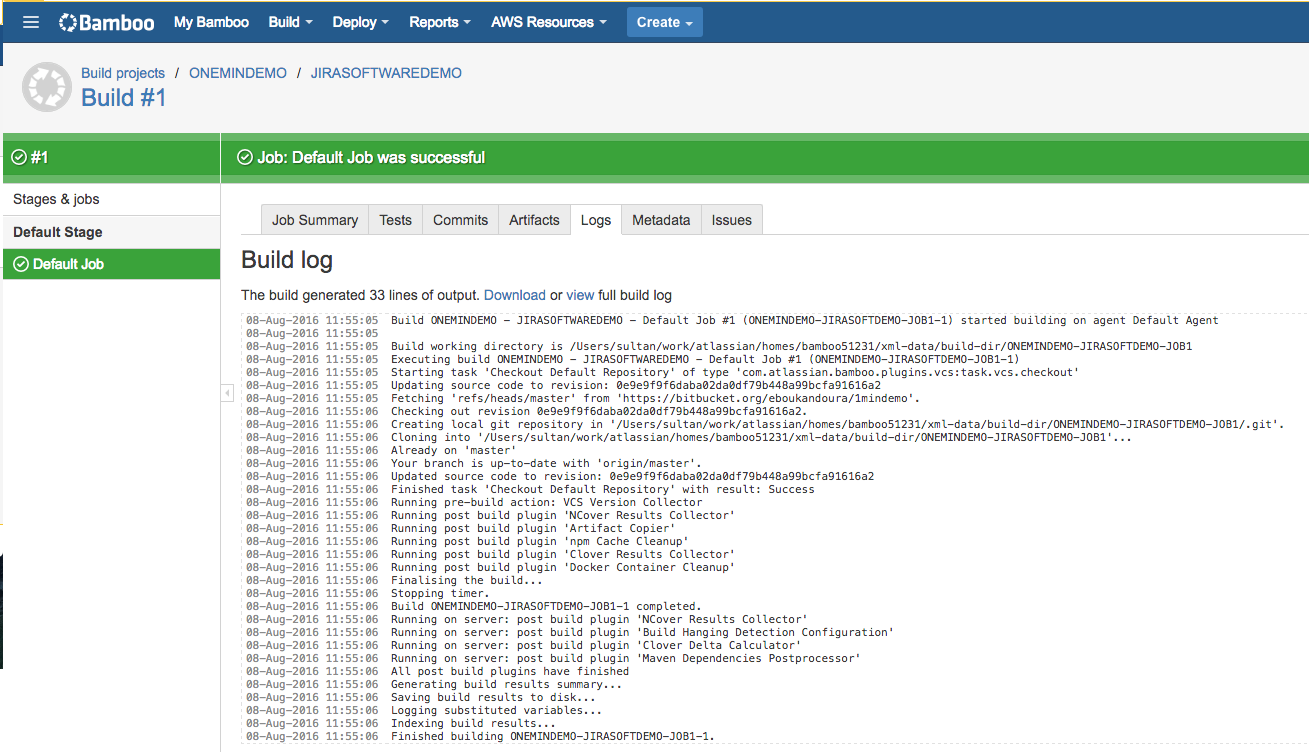Click the checkmark icon beside Default Job
This screenshot has height=752, width=1309.
coord(21,264)
